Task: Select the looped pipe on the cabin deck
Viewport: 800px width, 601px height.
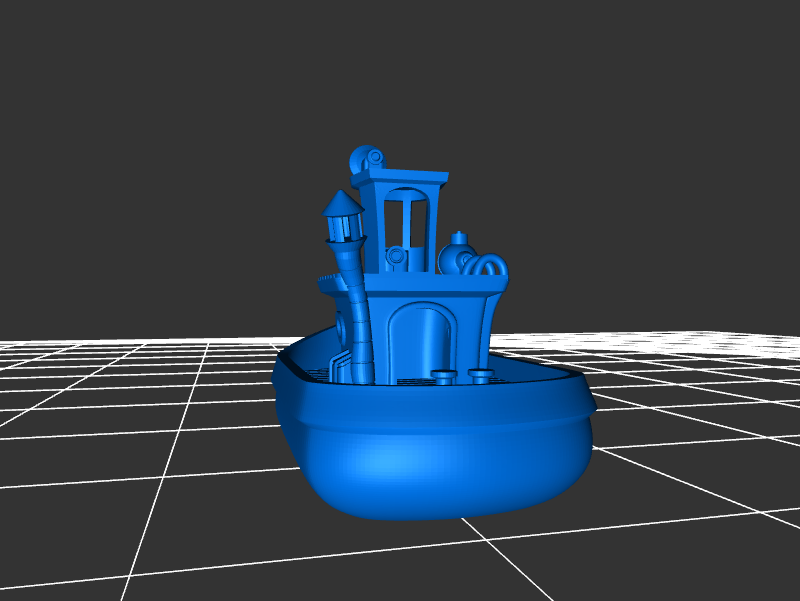Action: (492, 267)
